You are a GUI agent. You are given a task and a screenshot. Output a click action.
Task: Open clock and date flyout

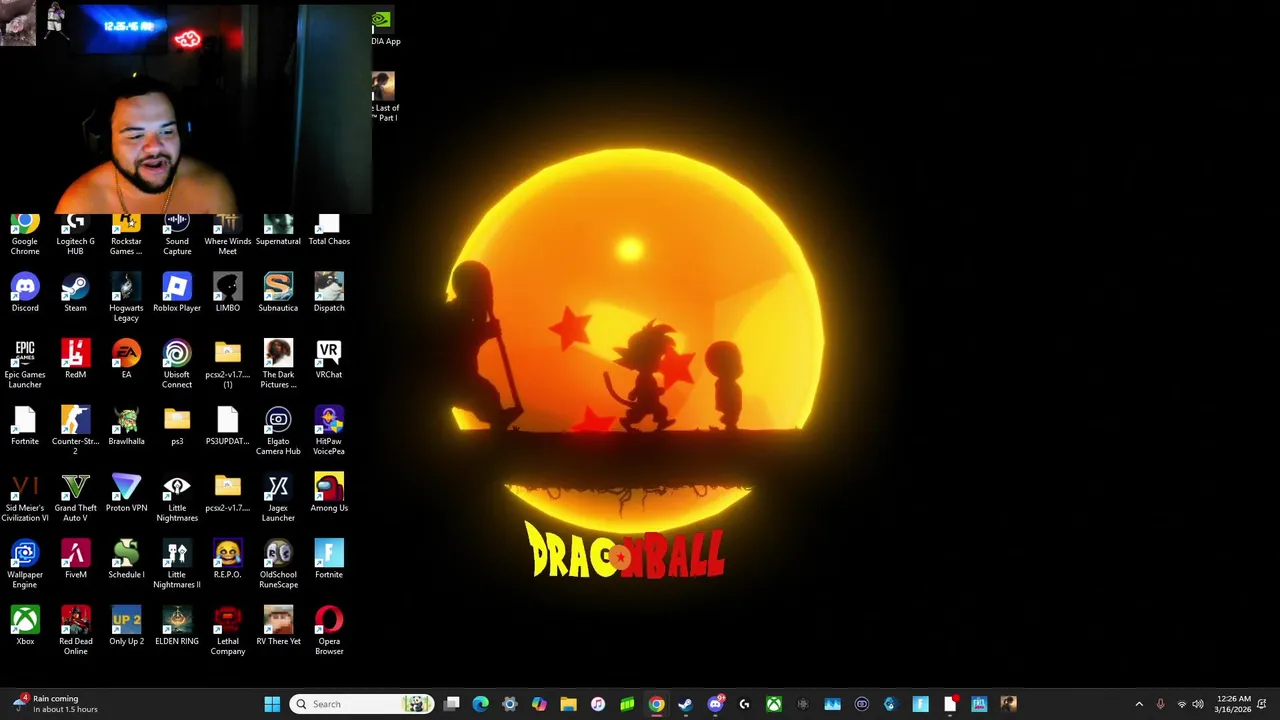coord(1233,704)
